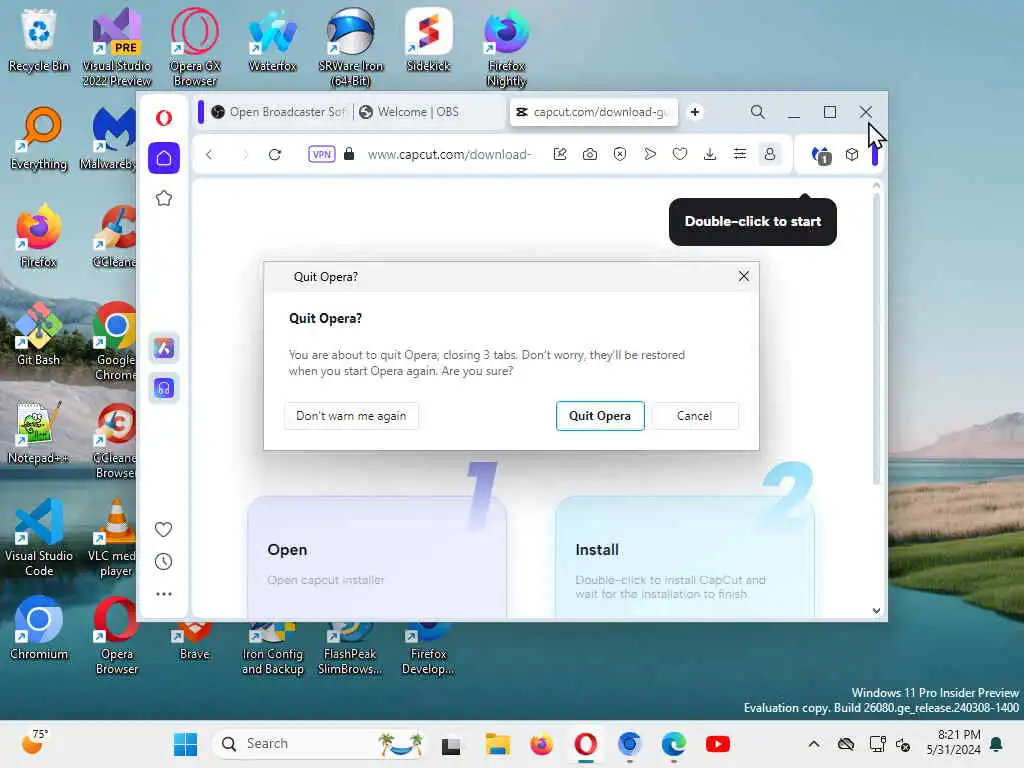Open the YouTube taskbar icon
The image size is (1024, 768).
(718, 744)
